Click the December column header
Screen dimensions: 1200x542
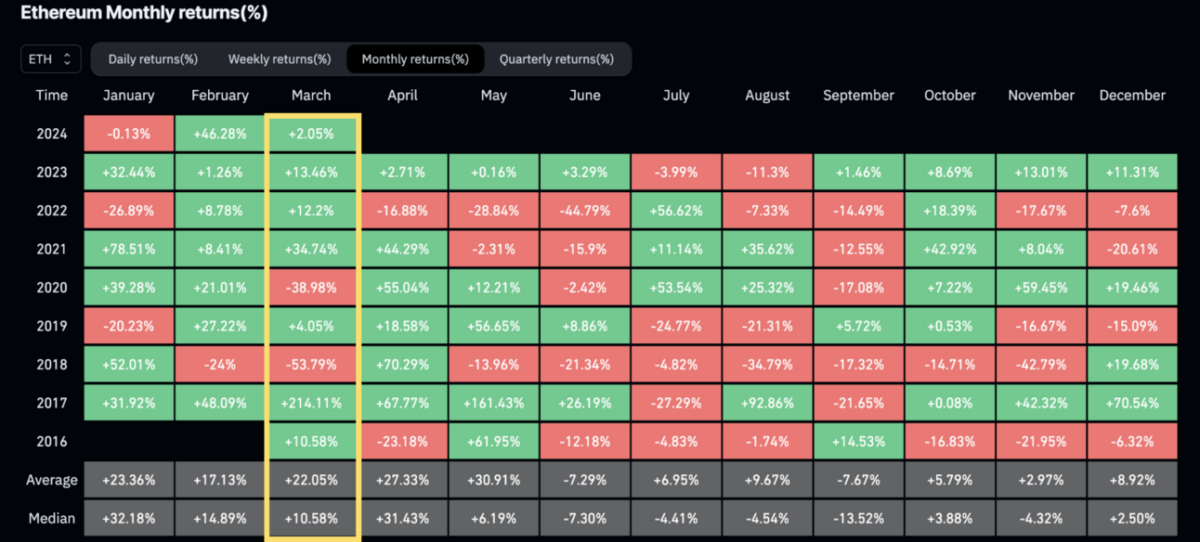[x=1132, y=96]
